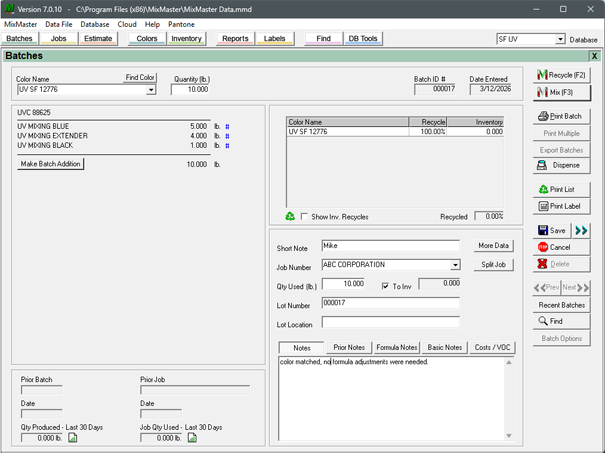Image resolution: width=605 pixels, height=453 pixels.
Task: Enable Show Inv. Recycles checkbox
Action: (x=305, y=216)
